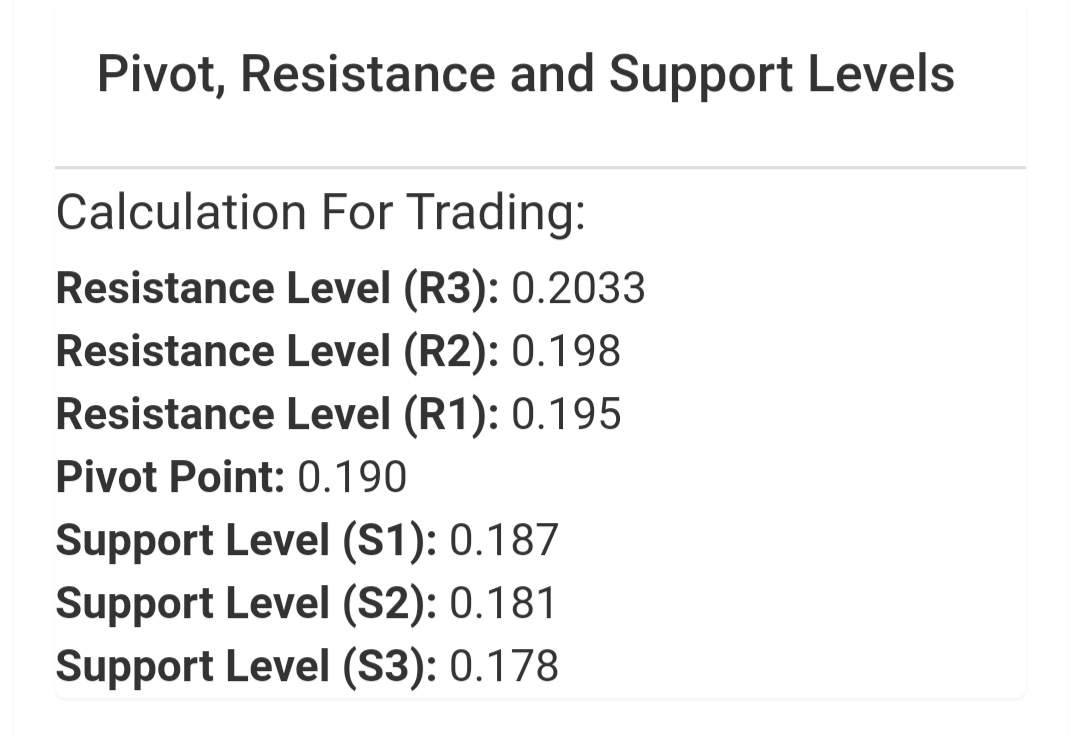1080x734 pixels.
Task: Click the Resistance Level (R3) label
Action: coord(278,289)
